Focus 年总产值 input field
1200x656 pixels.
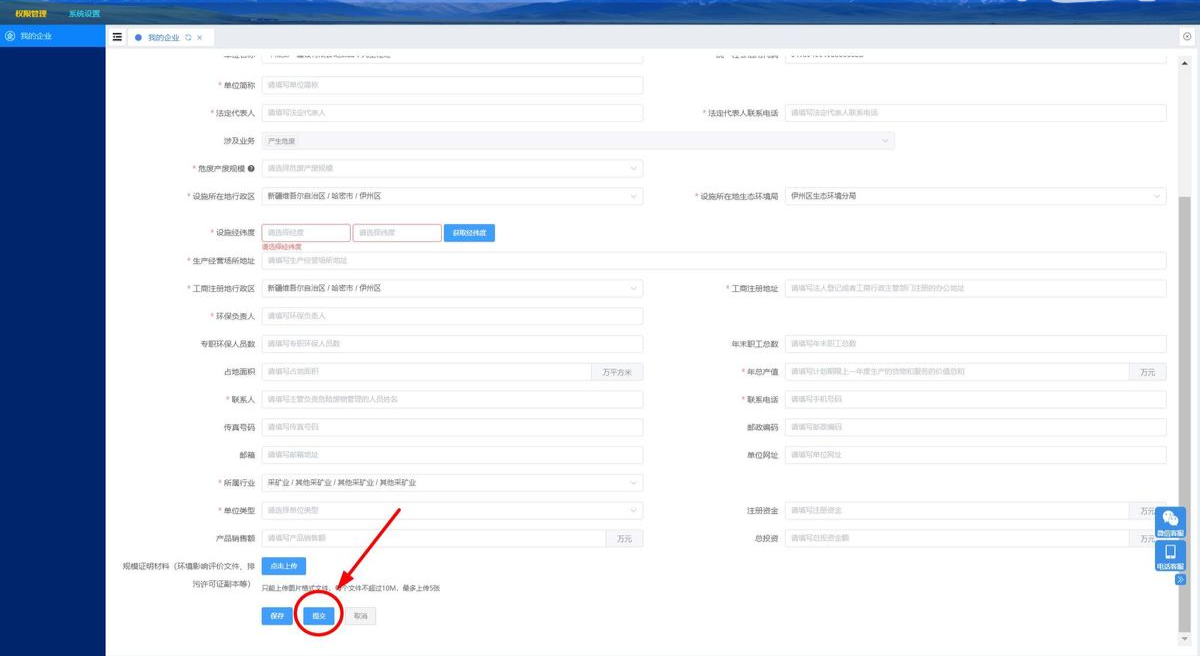958,372
